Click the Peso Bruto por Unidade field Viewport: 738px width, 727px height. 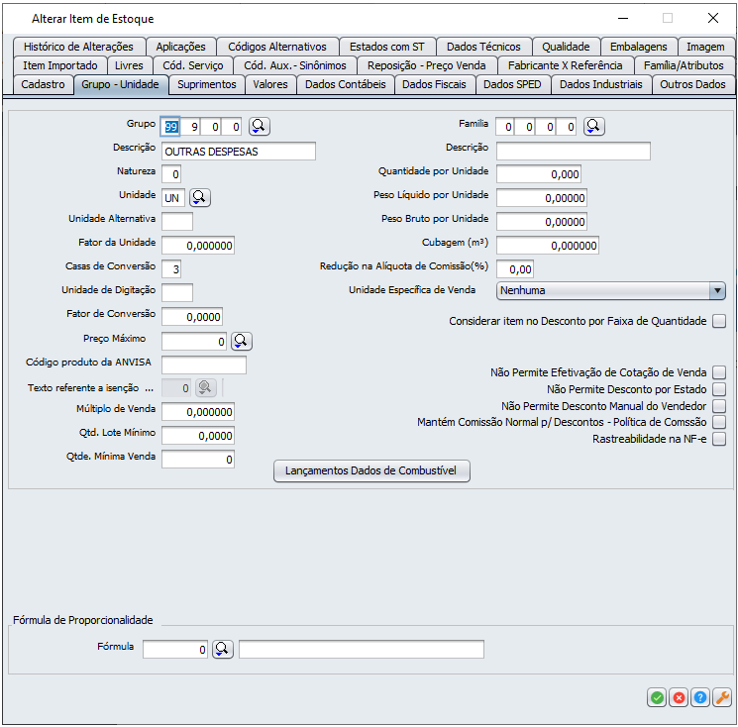542,222
